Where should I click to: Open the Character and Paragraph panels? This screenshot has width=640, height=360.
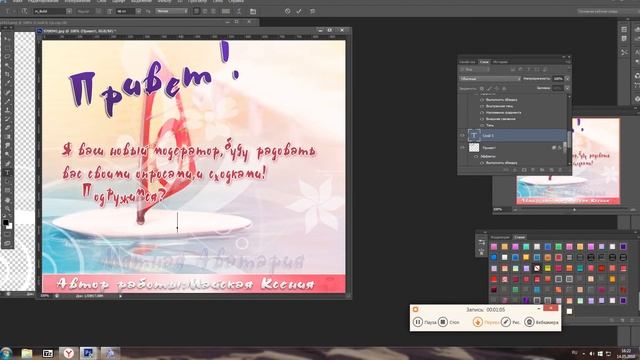[253, 11]
